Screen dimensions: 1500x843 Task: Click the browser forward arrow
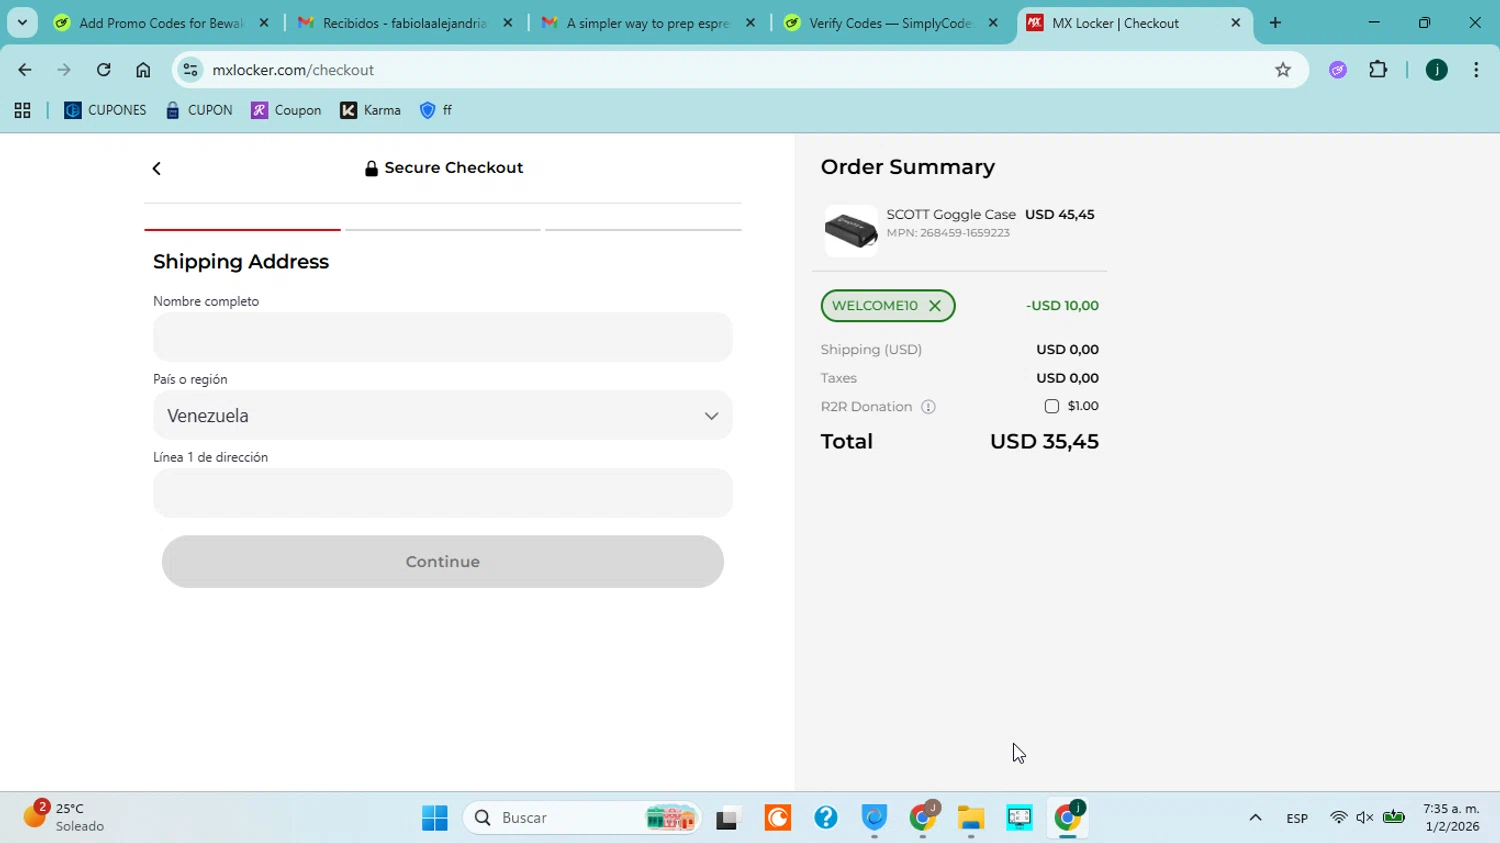[x=64, y=70]
